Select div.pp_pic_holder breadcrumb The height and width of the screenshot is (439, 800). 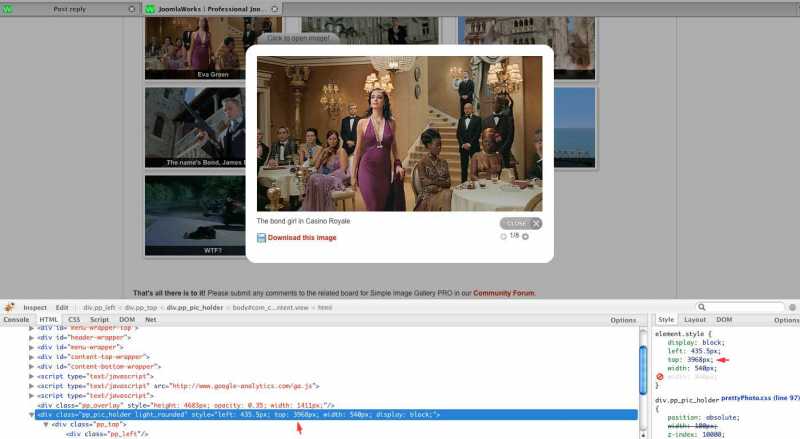point(195,307)
